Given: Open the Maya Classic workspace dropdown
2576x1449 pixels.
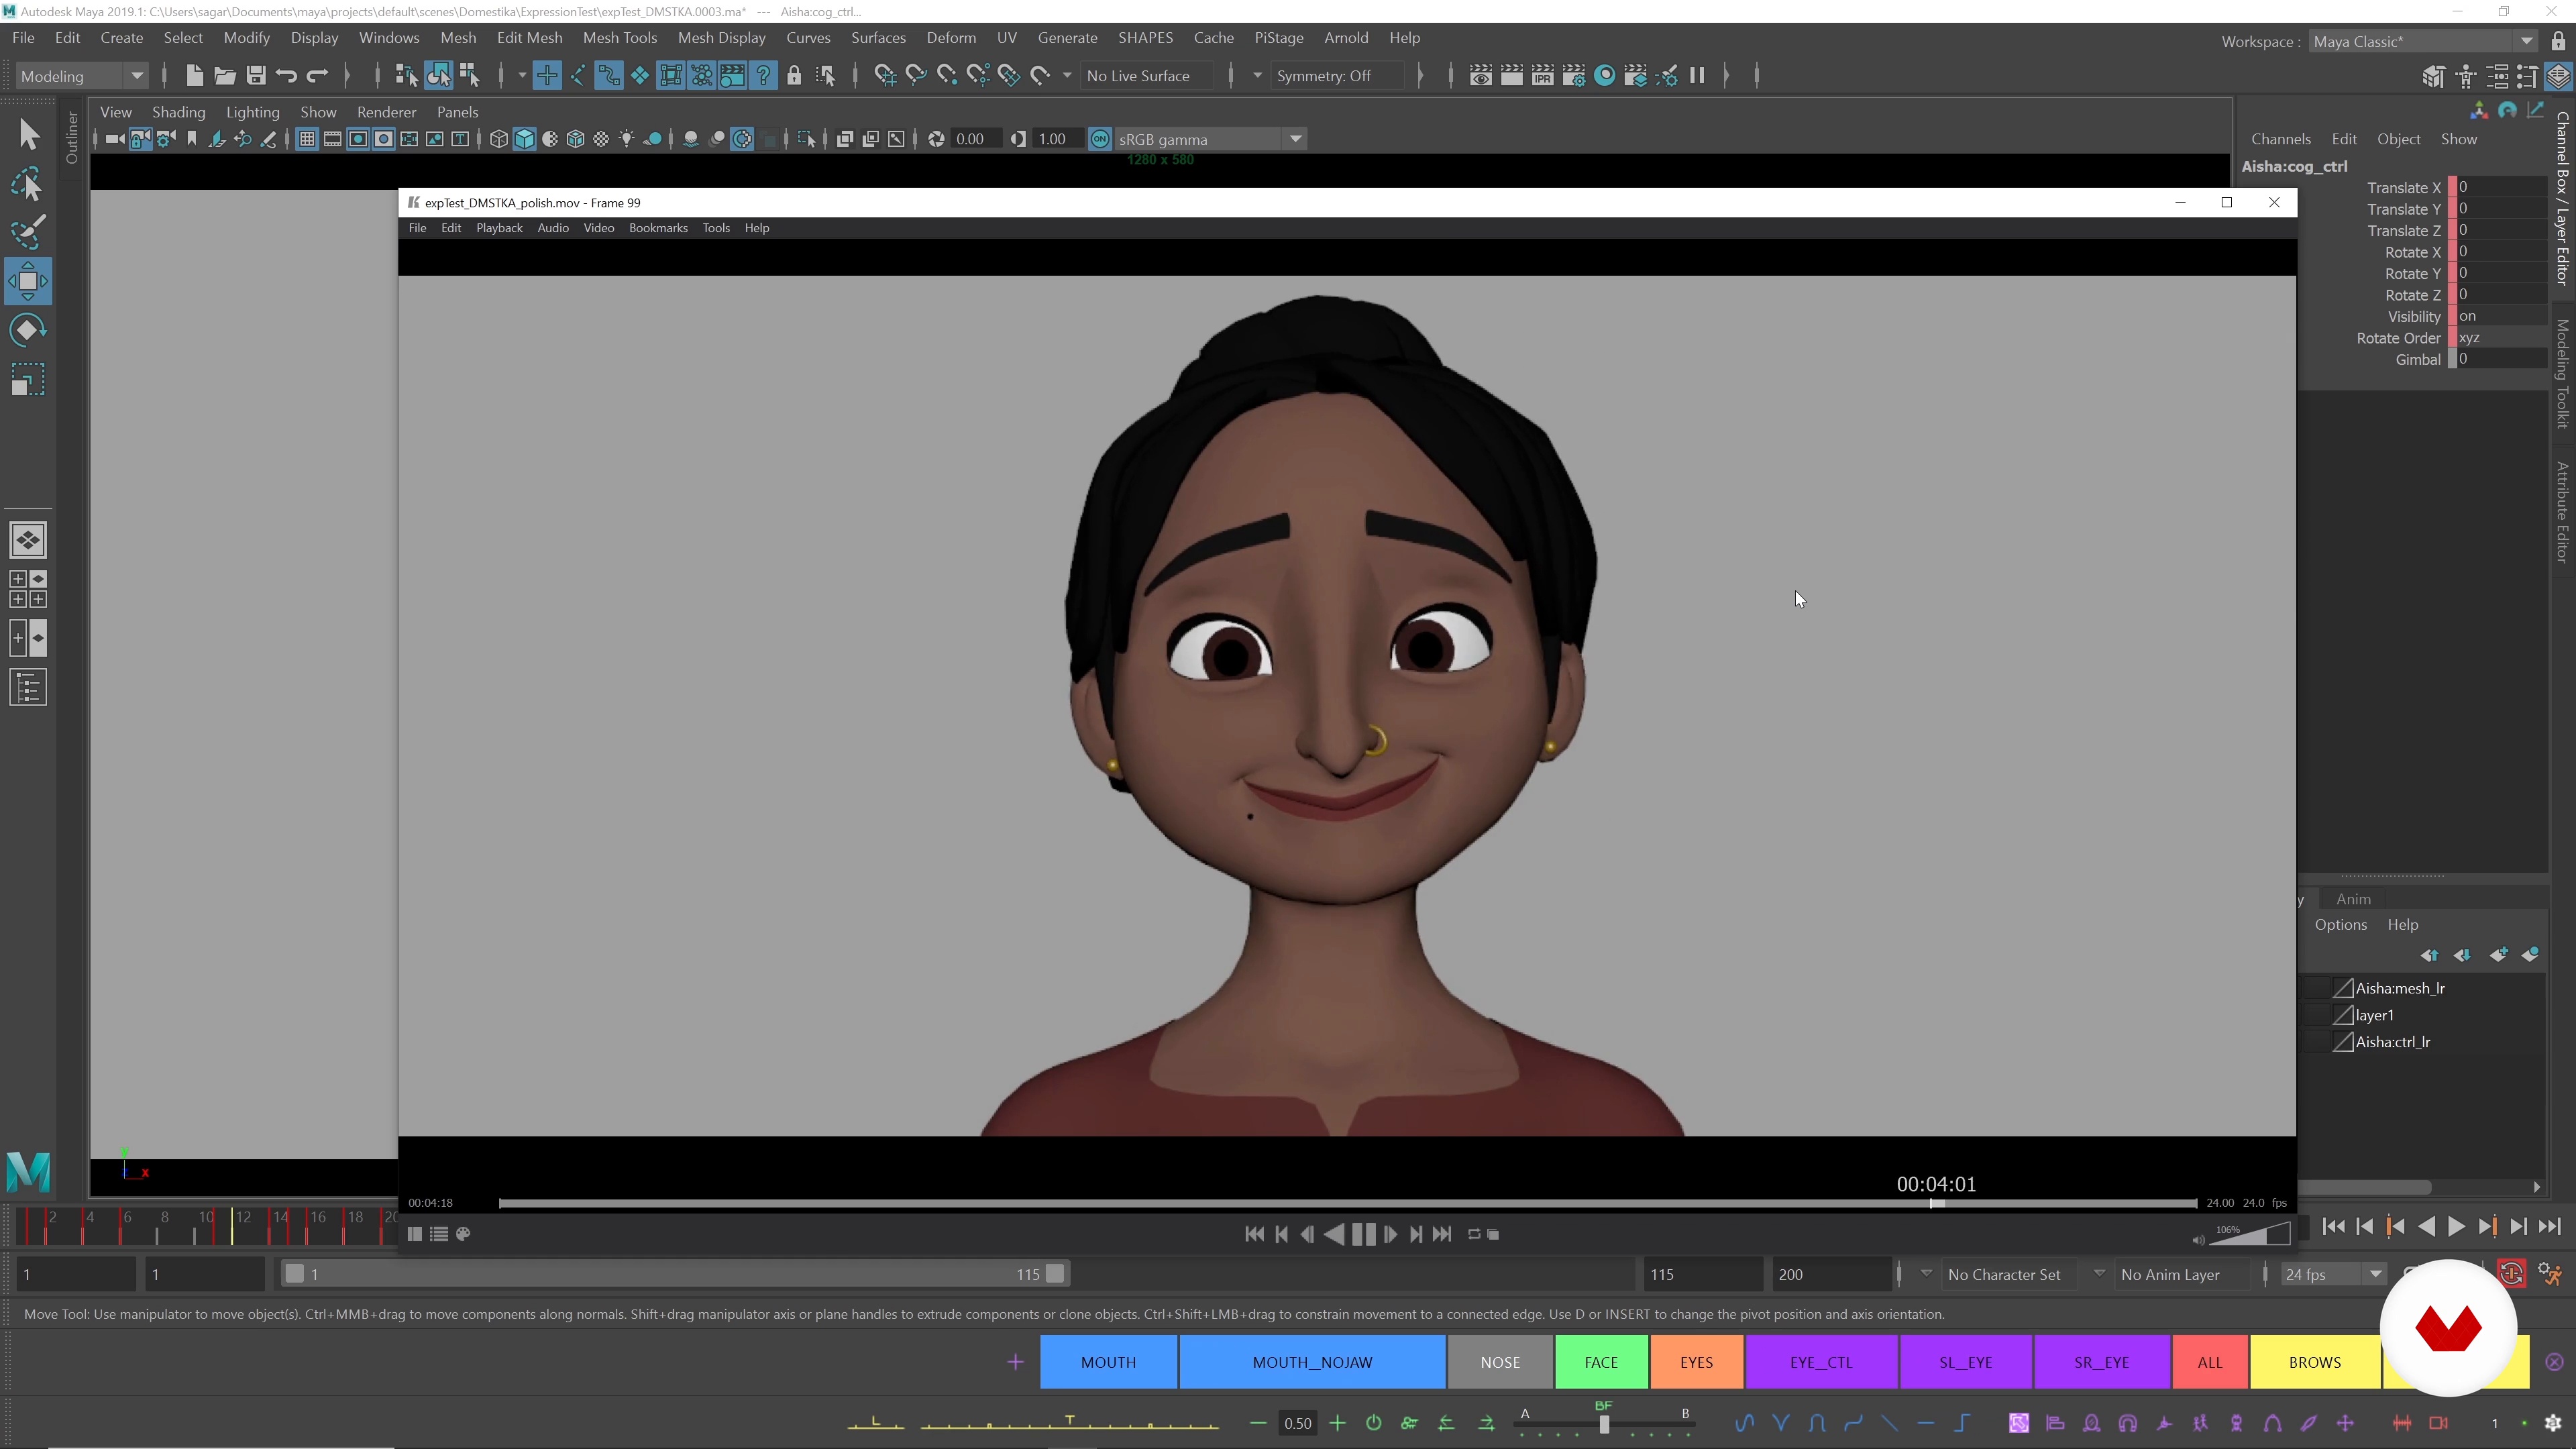Looking at the screenshot, I should tap(2424, 41).
